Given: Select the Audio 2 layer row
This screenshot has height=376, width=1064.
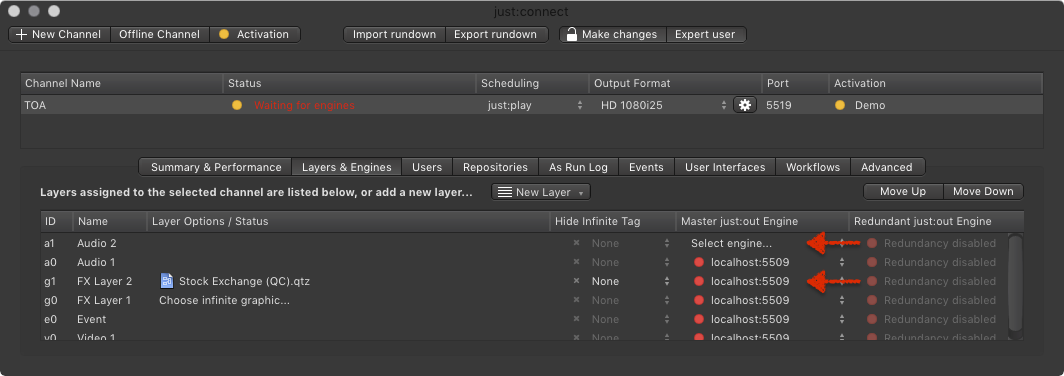Looking at the screenshot, I should point(524,243).
